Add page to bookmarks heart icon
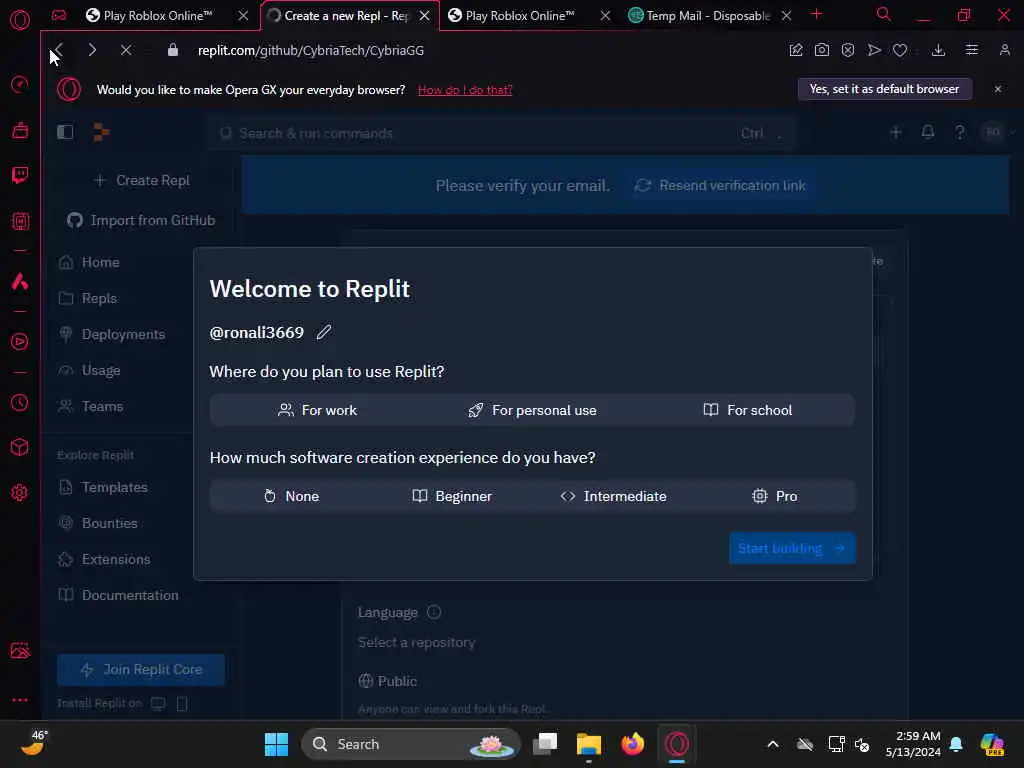 click(900, 50)
